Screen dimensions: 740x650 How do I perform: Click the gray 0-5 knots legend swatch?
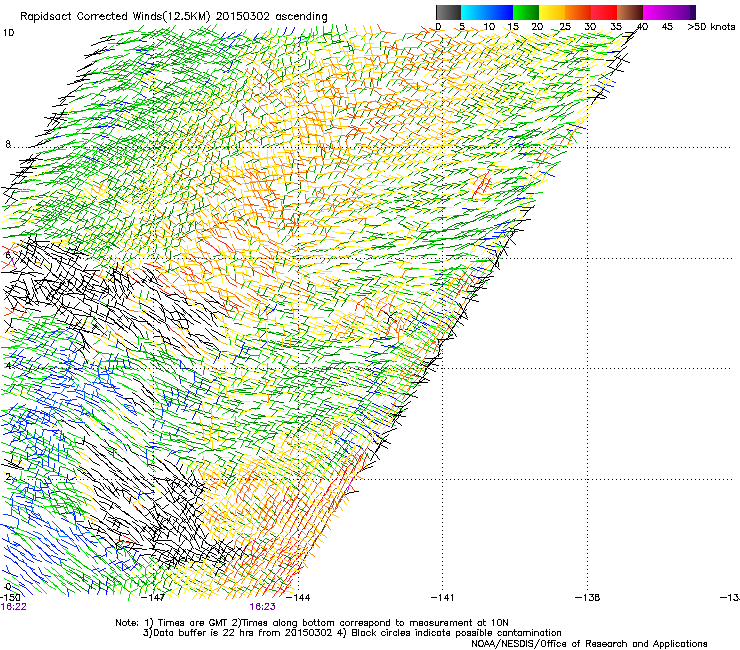(448, 12)
